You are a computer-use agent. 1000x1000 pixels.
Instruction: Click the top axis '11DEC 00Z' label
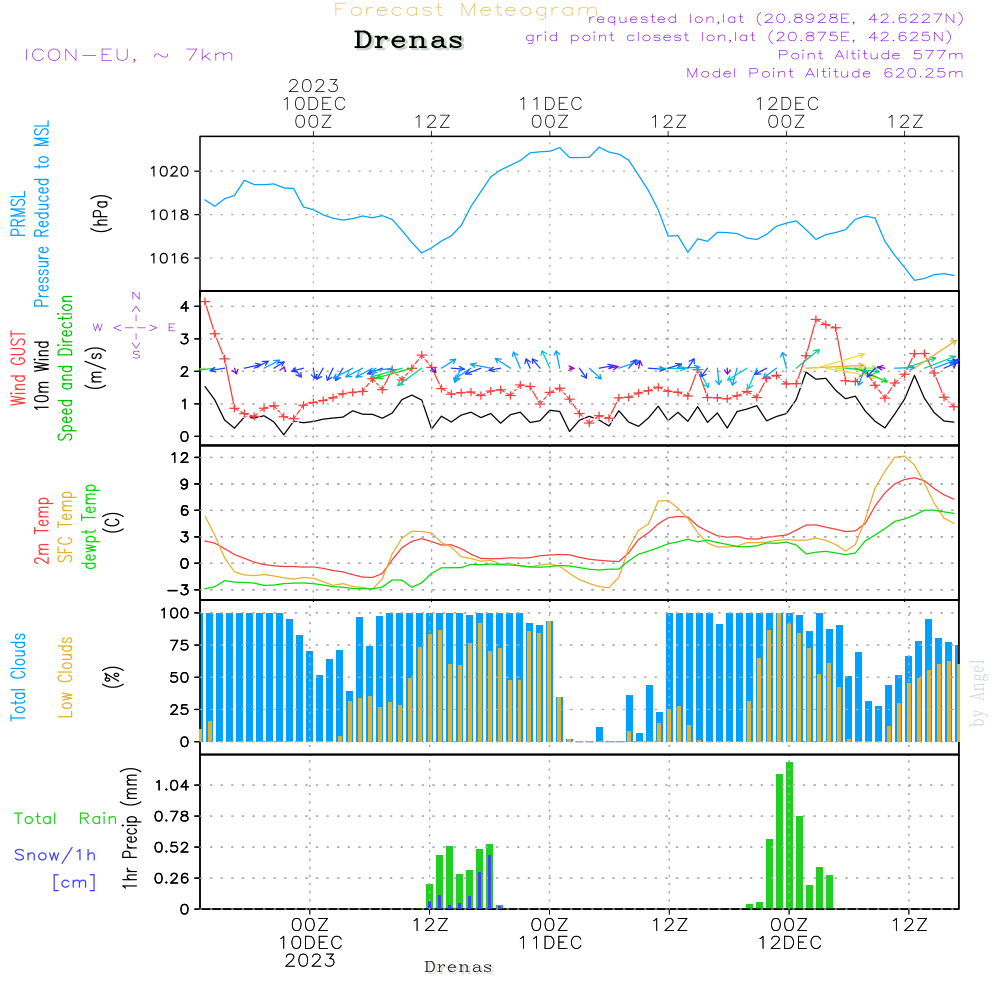pos(550,112)
